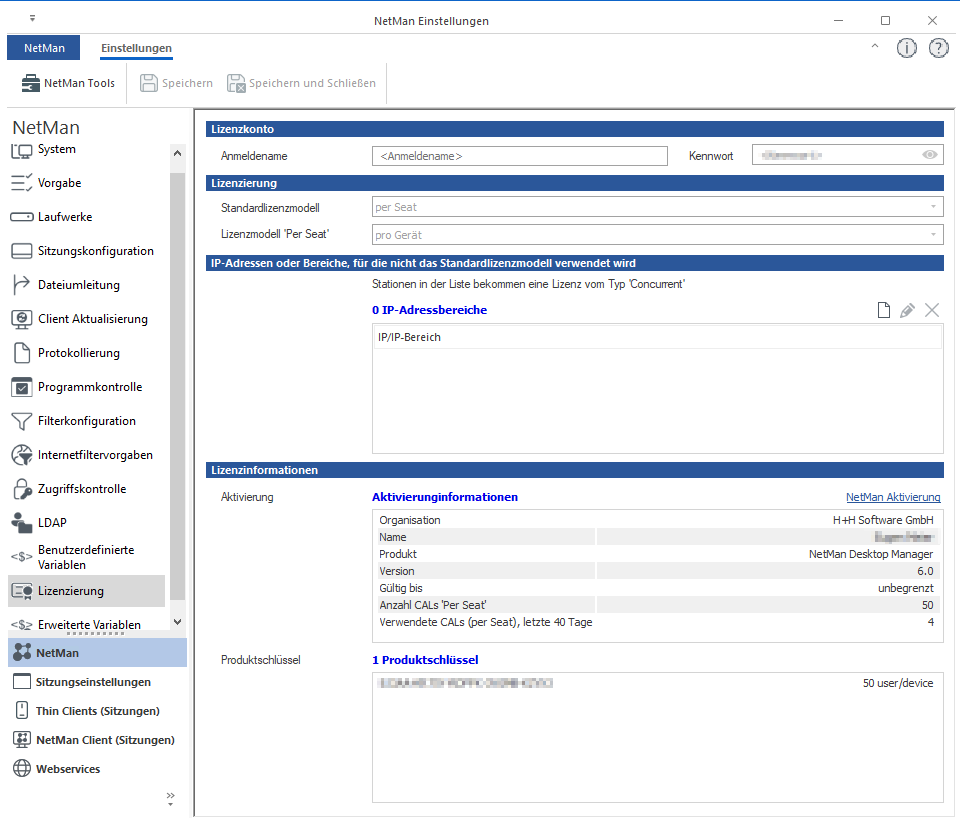This screenshot has width=960, height=825.
Task: Click the delete X icon for IP ranges
Action: point(932,310)
